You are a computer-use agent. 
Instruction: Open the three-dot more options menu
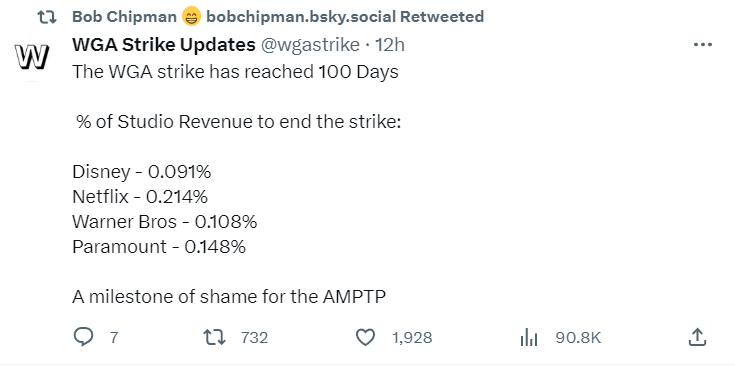coord(703,45)
